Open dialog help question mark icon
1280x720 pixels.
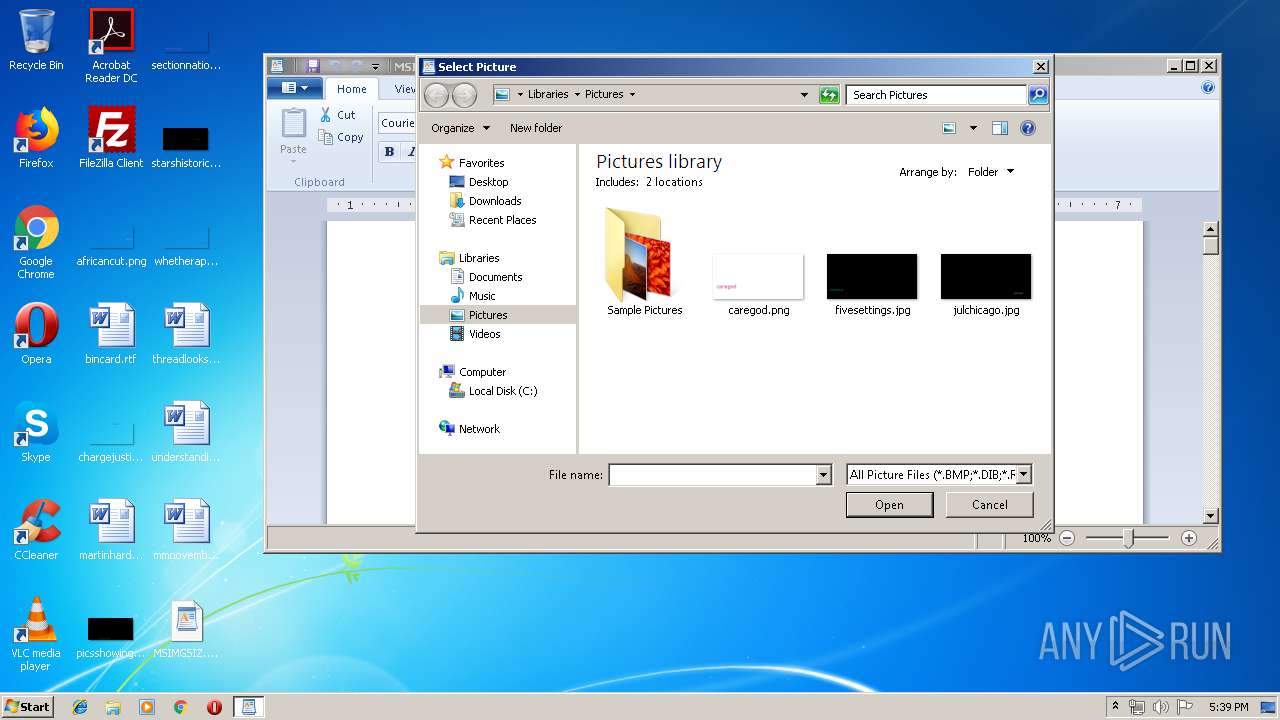pyautogui.click(x=1028, y=128)
